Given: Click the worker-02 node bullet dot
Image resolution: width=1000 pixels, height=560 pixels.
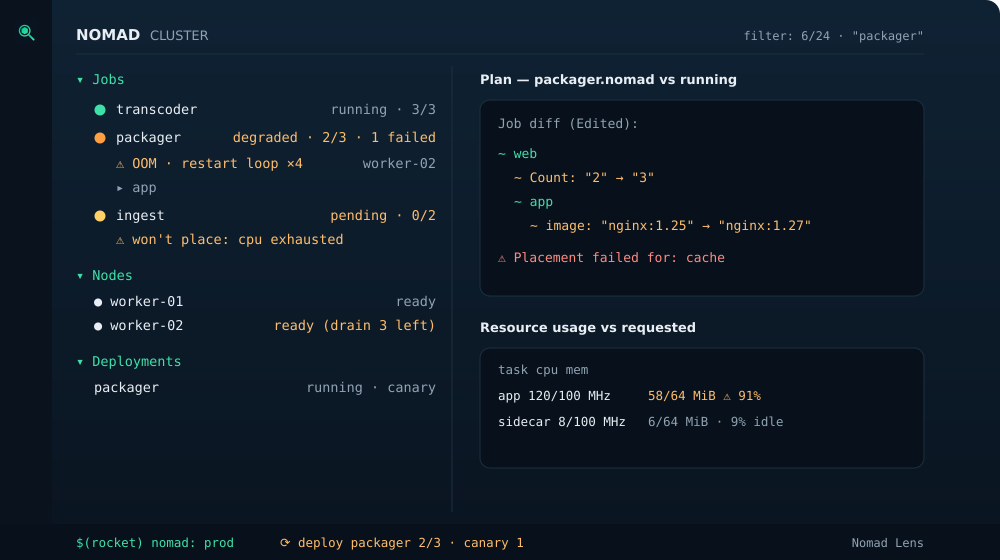Looking at the screenshot, I should pyautogui.click(x=98, y=327).
